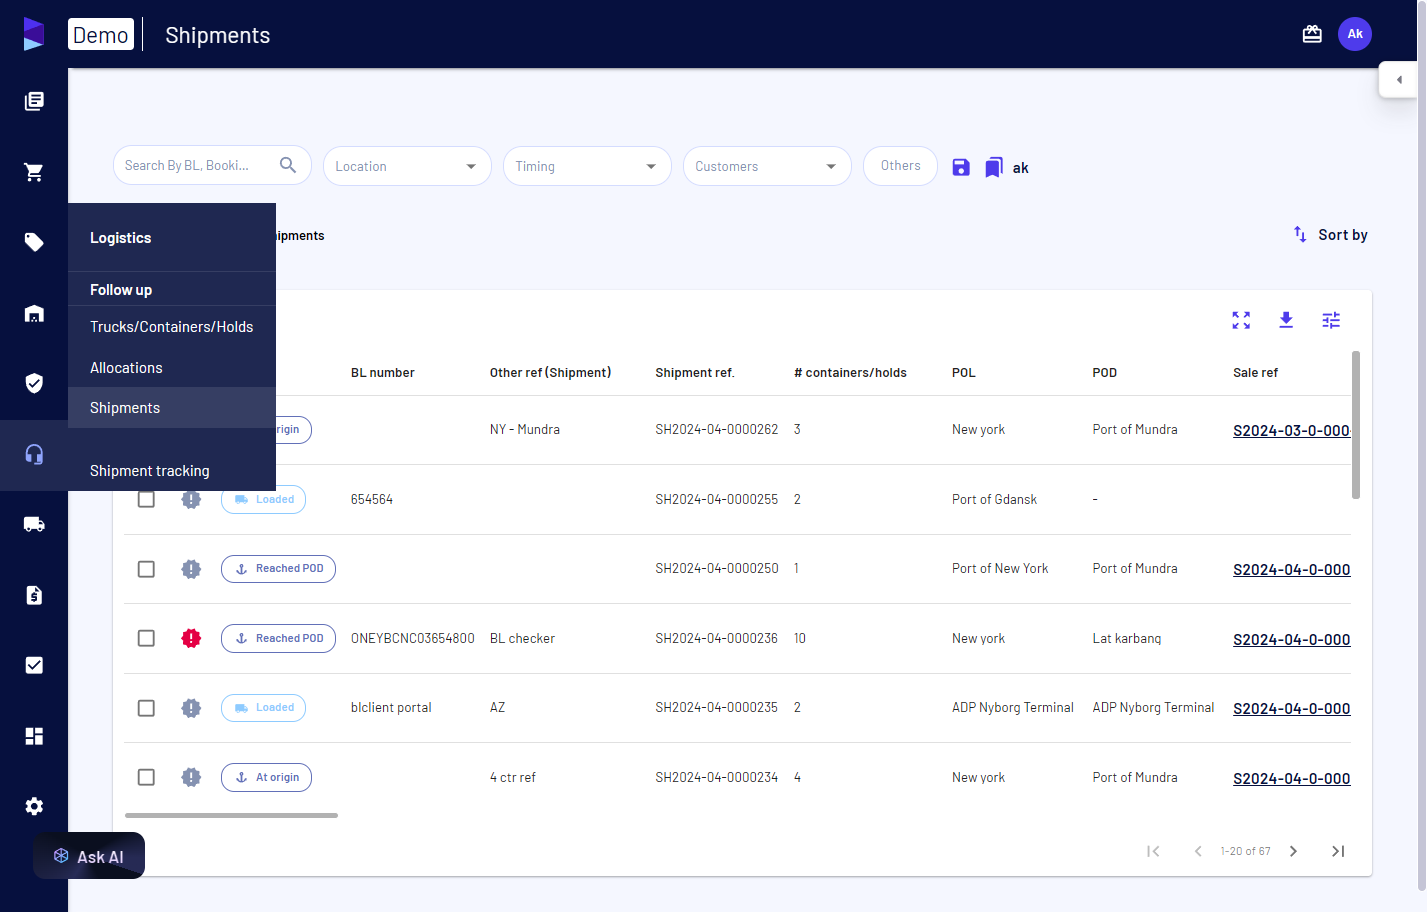Open the Timing filter dropdown
The image size is (1427, 912).
click(587, 166)
